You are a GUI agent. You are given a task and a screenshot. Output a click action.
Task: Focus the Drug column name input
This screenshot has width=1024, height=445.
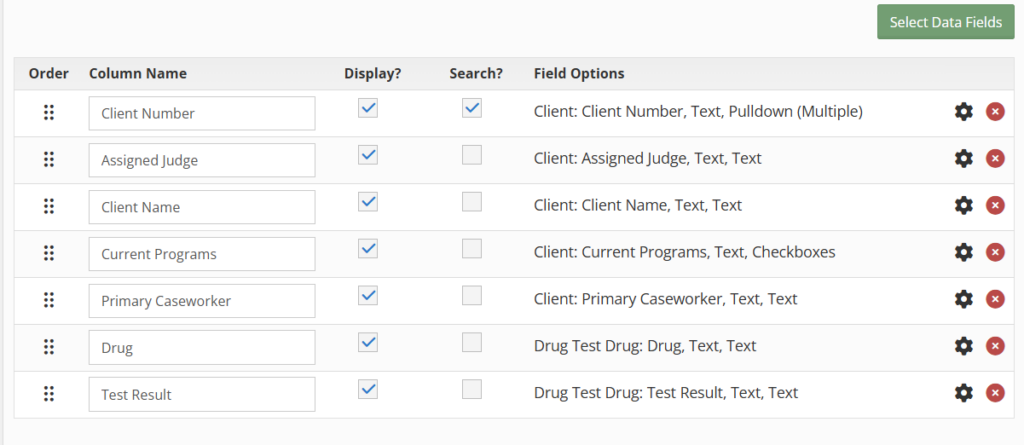201,348
